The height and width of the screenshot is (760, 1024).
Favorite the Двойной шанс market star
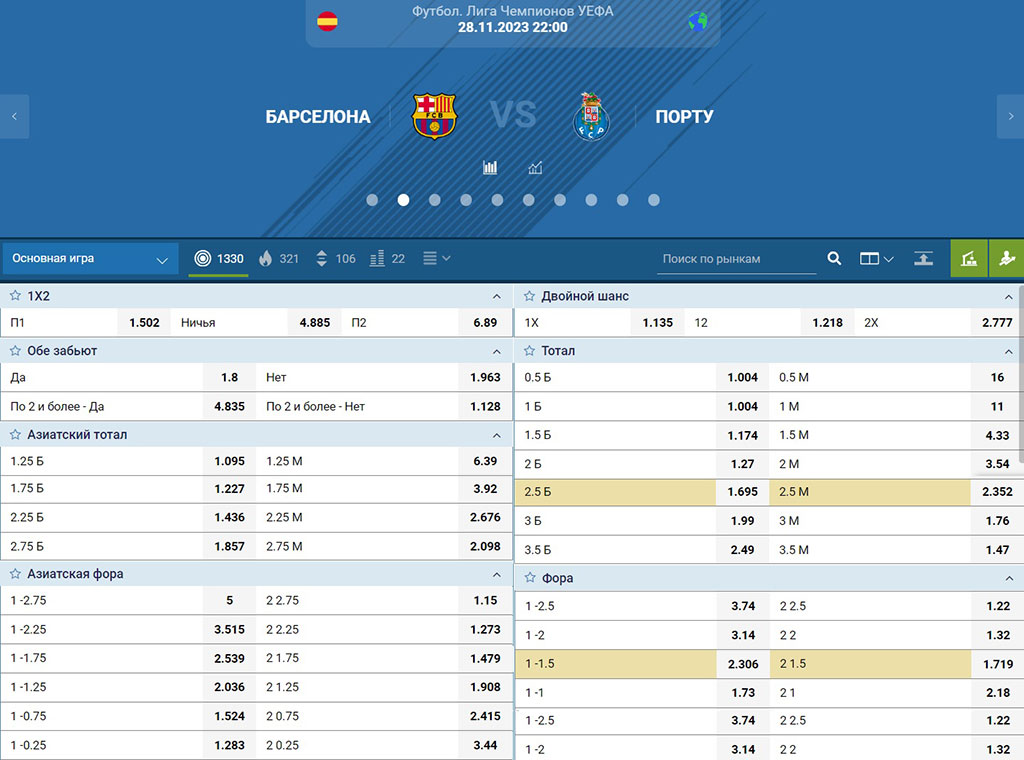(x=530, y=296)
